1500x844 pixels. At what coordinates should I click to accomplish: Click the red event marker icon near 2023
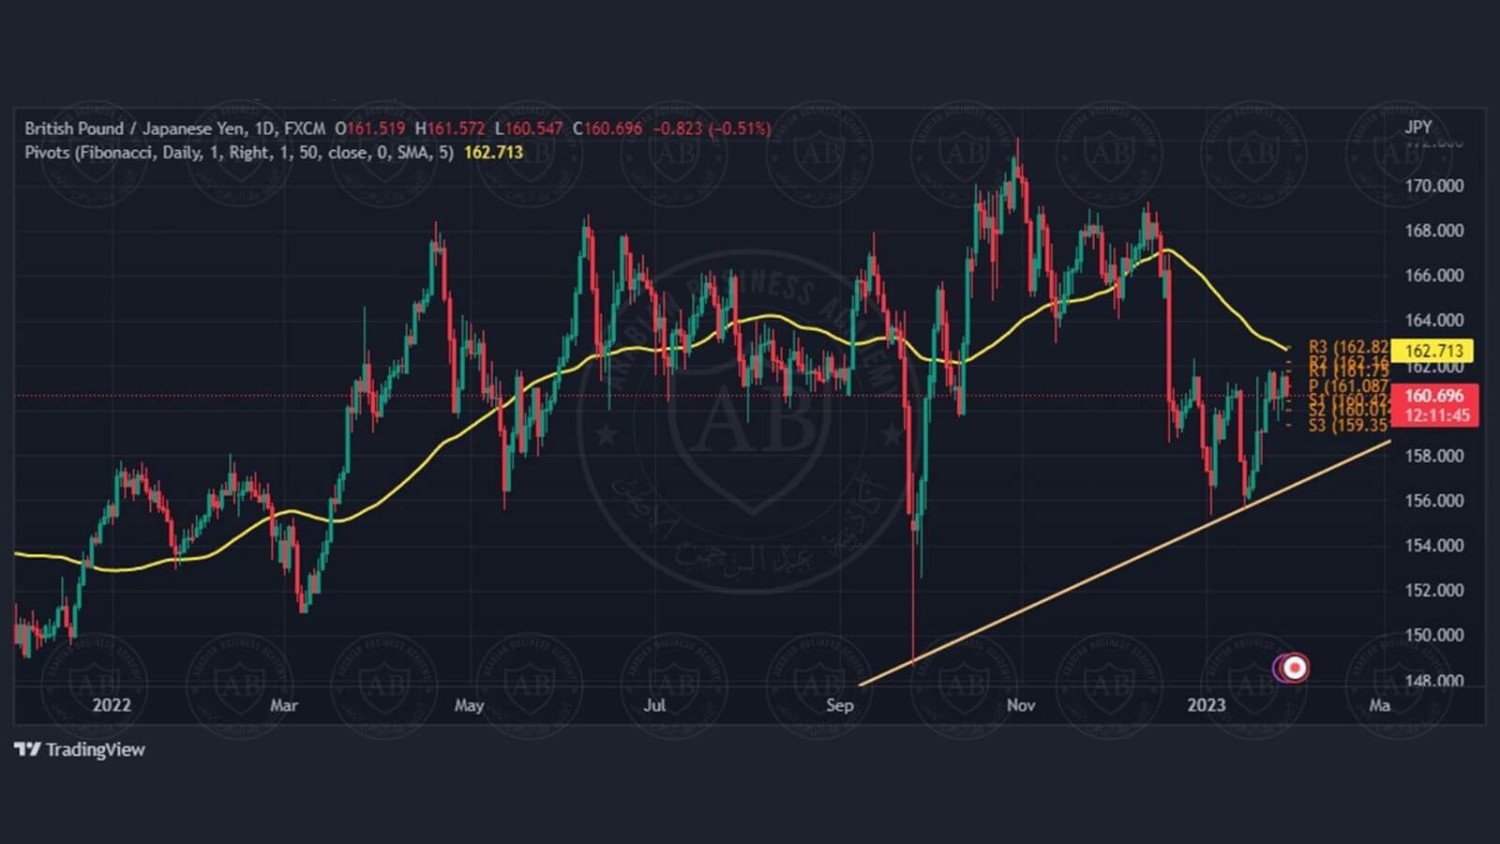tap(1294, 667)
